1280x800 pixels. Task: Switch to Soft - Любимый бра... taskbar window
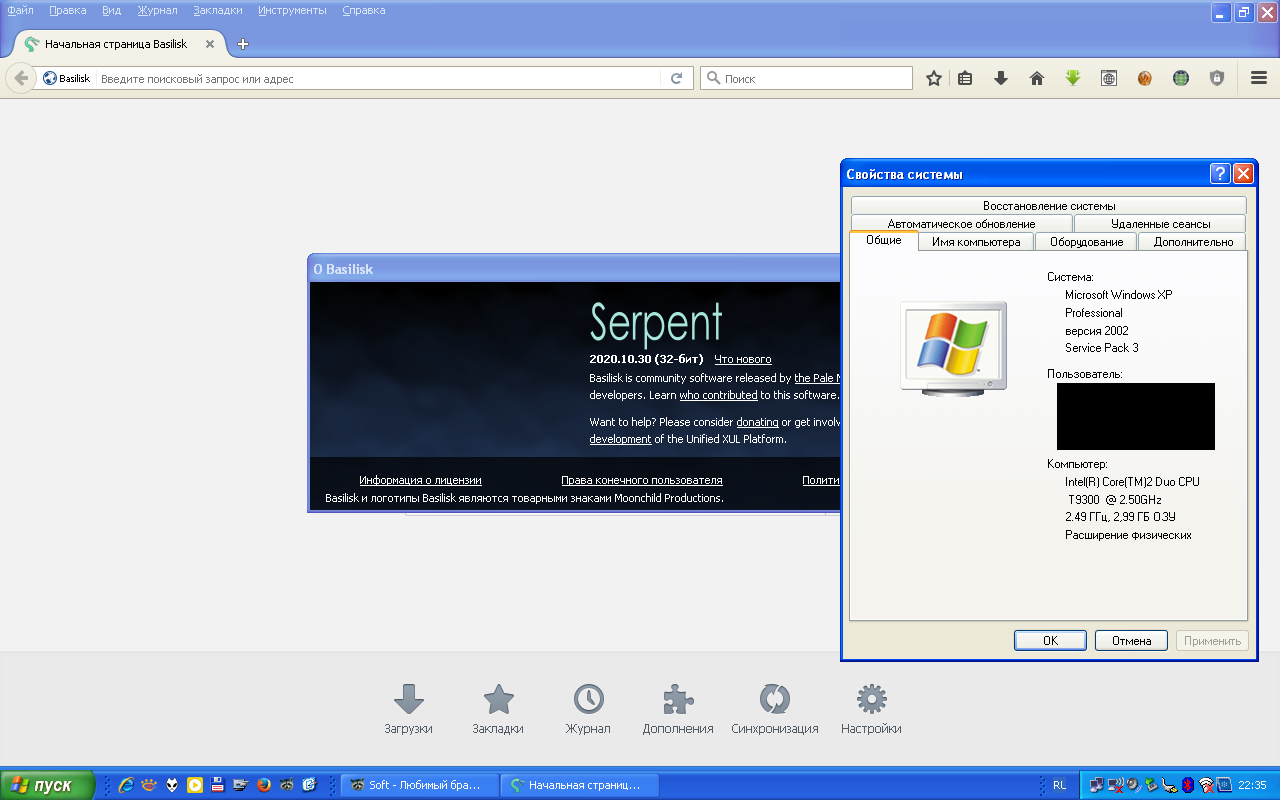click(x=420, y=785)
